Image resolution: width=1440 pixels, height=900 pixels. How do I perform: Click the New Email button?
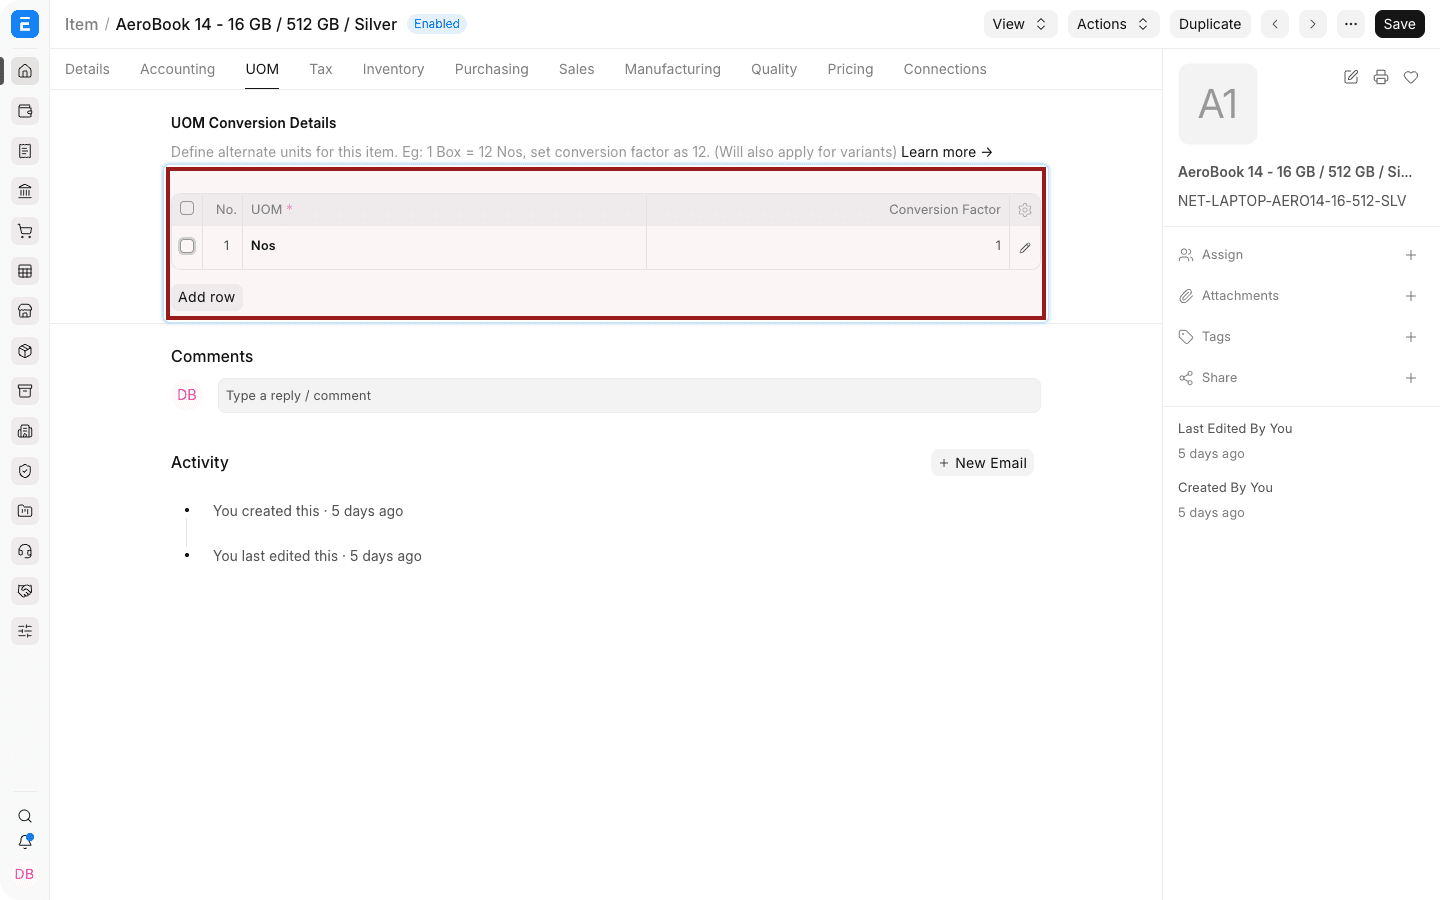[x=982, y=463]
